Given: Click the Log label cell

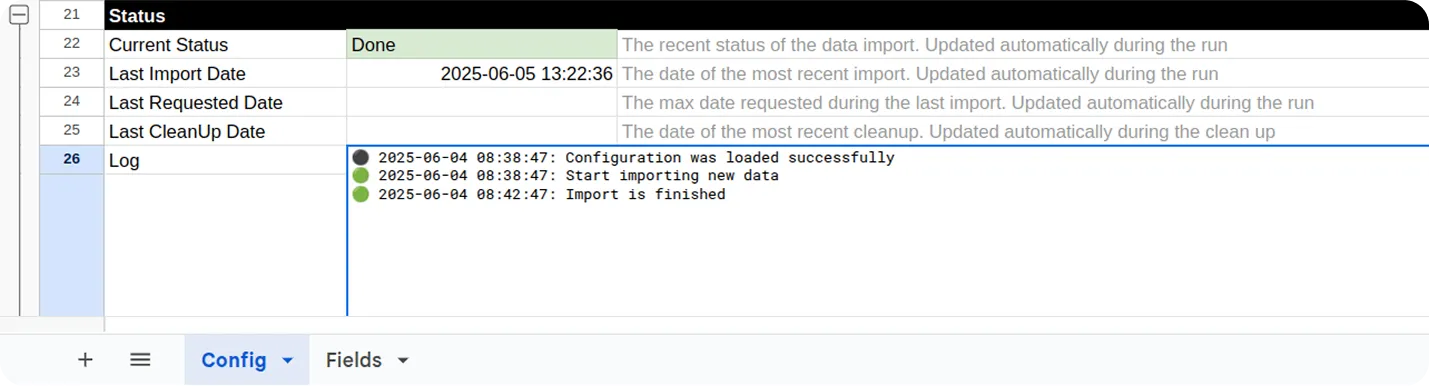Looking at the screenshot, I should (225, 160).
